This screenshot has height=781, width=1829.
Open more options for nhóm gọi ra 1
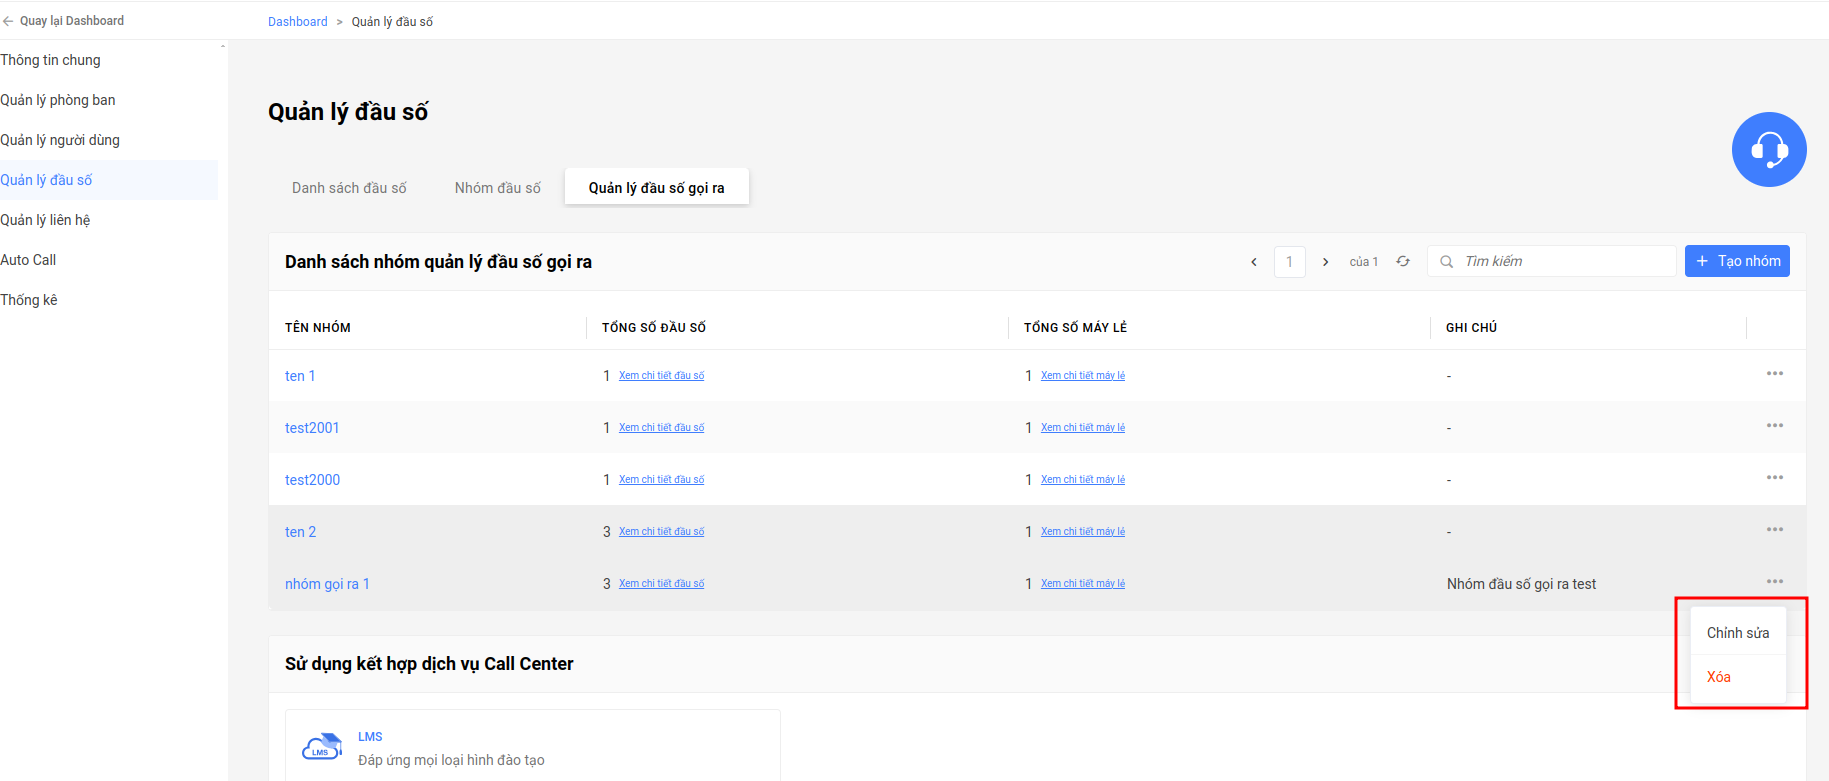tap(1775, 581)
